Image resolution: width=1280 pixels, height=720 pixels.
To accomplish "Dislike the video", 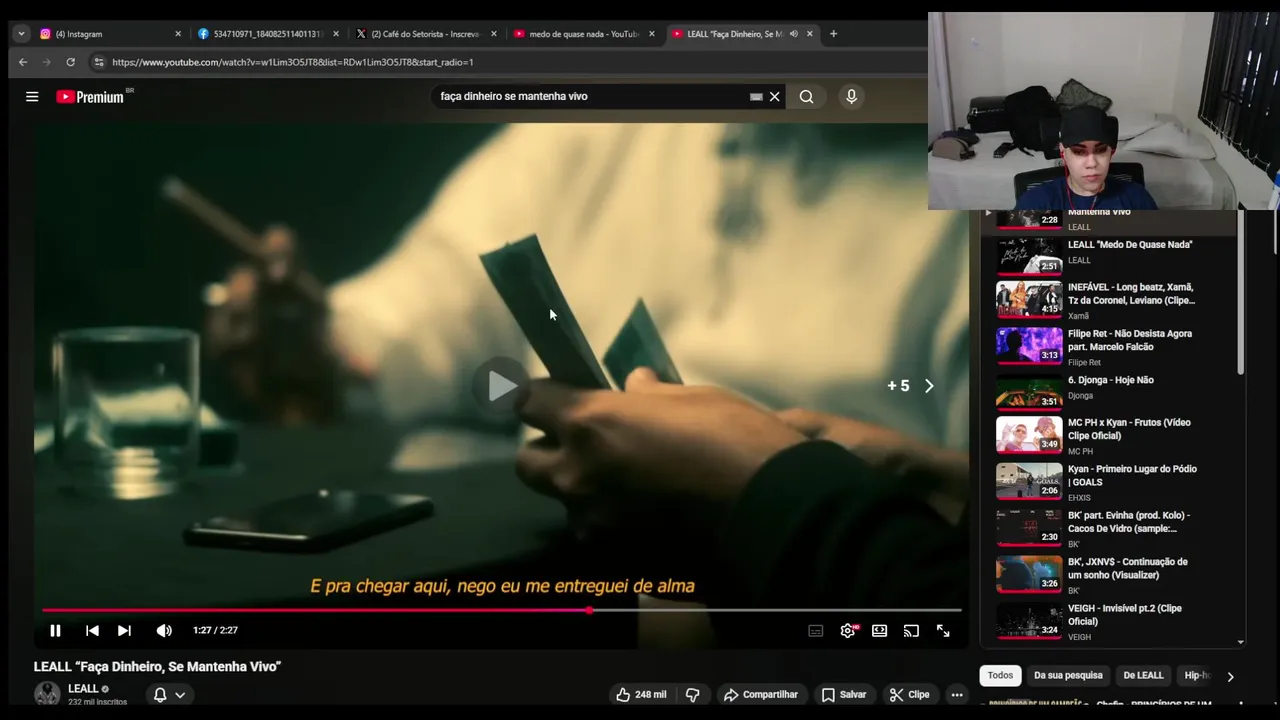I will pos(692,695).
